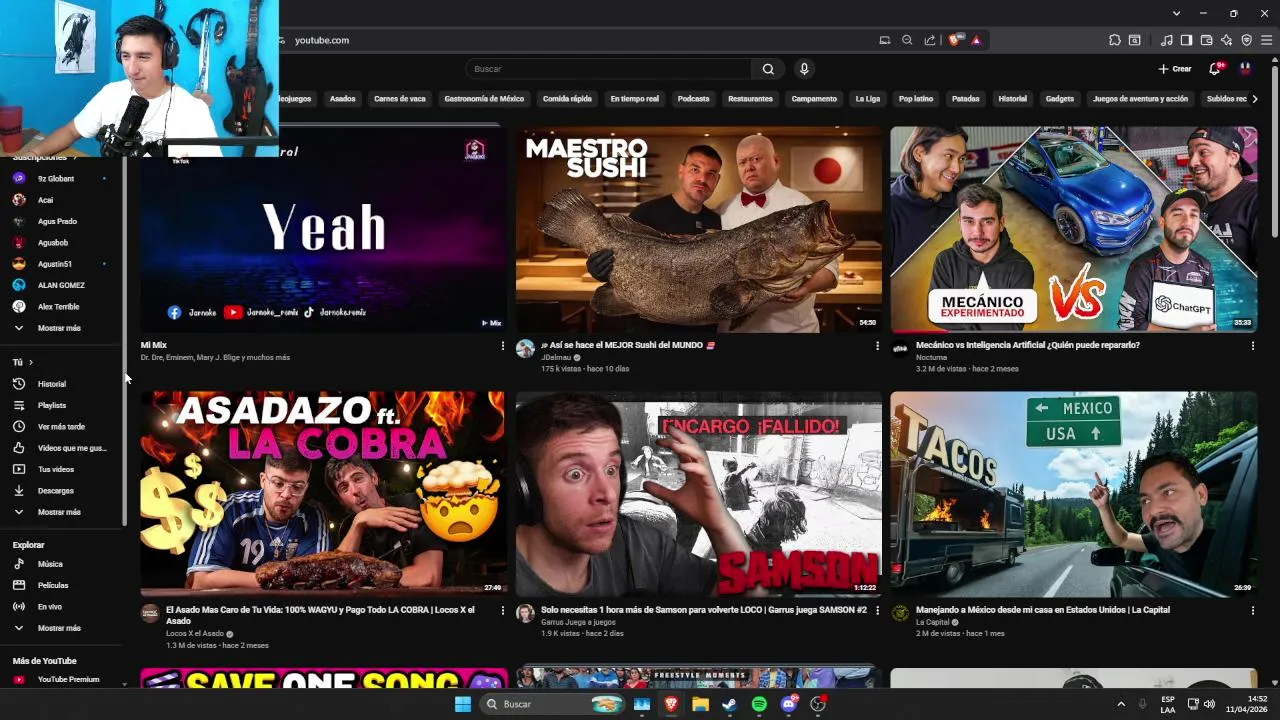Open options menu for Mecánico vs Inteligencia Artificial
1280x720 pixels.
click(x=1252, y=346)
